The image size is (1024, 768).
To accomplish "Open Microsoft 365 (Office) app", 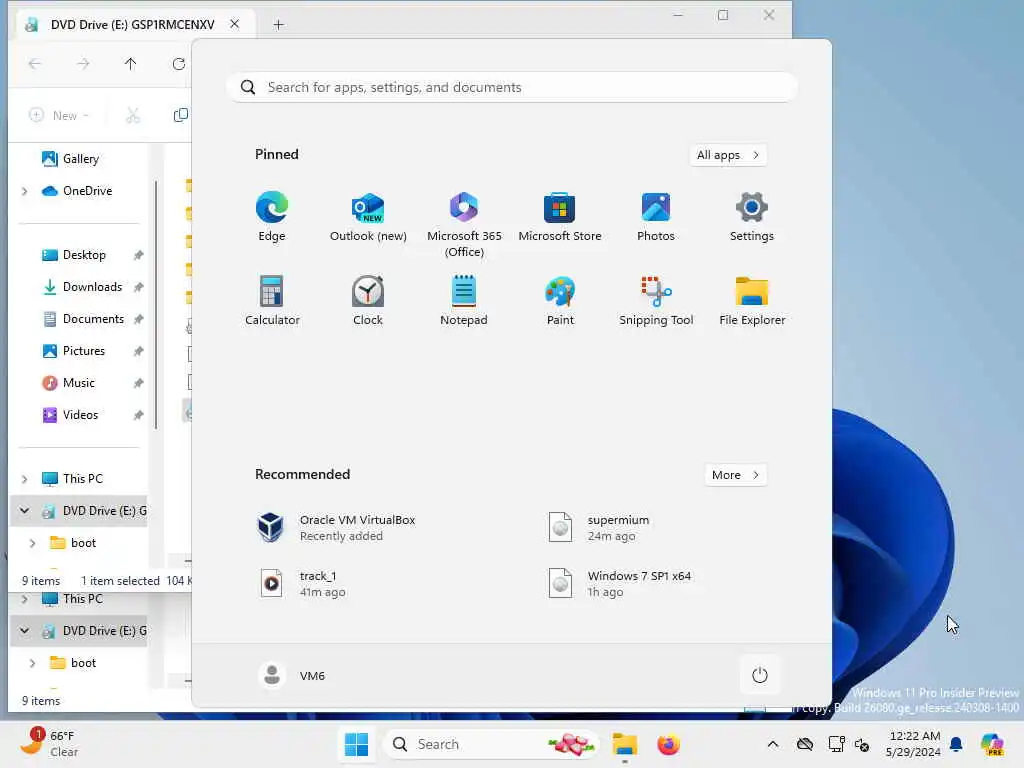I will (x=464, y=225).
